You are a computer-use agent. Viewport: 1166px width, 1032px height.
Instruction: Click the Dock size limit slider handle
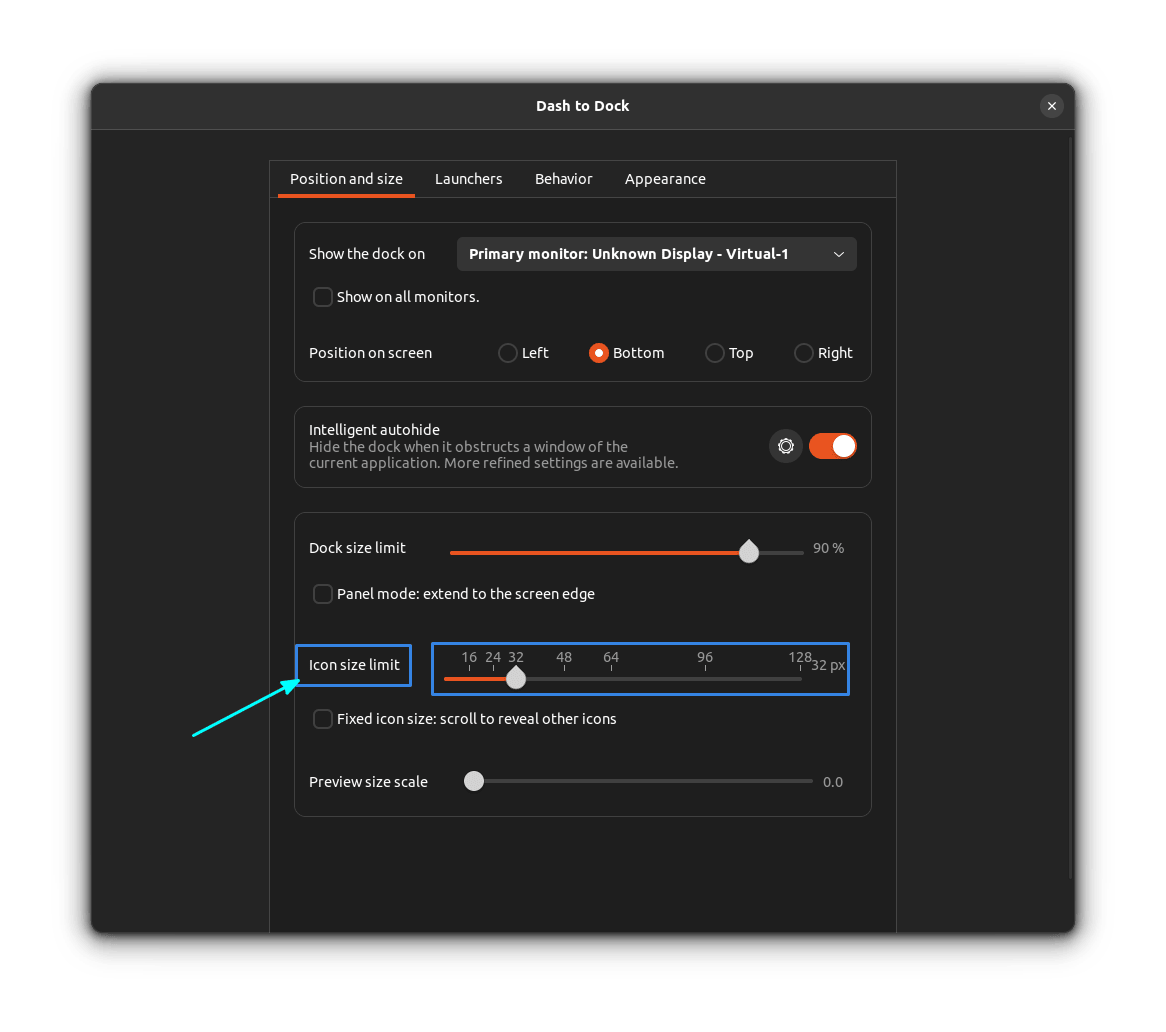(x=749, y=552)
